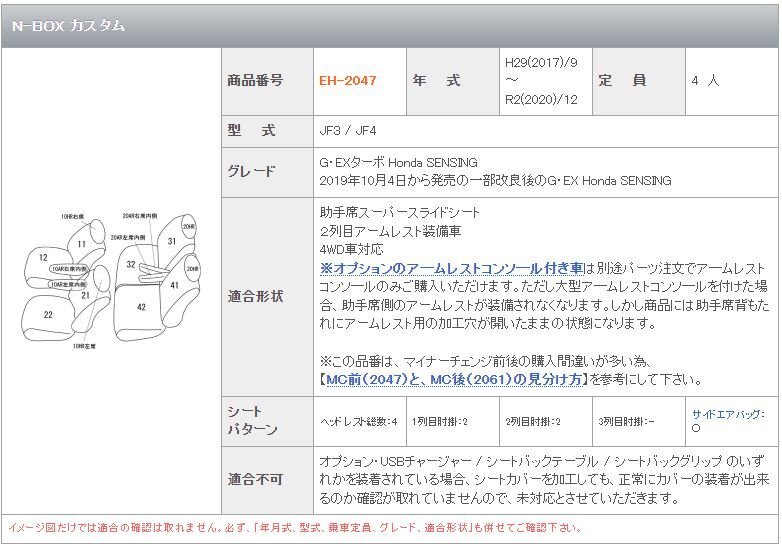Click seat part 41 in the diagram
The image size is (782, 547).
[174, 285]
